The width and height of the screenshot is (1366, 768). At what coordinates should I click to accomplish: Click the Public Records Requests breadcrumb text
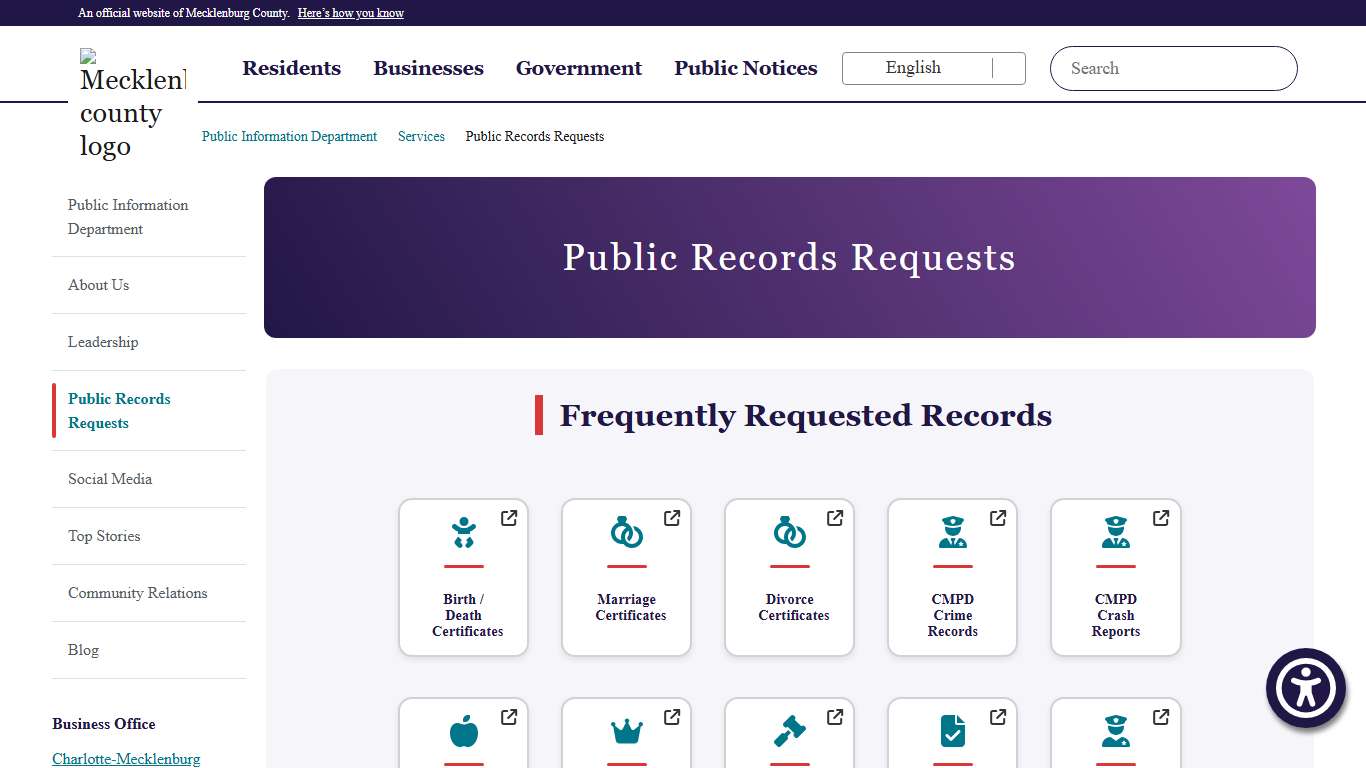(535, 136)
